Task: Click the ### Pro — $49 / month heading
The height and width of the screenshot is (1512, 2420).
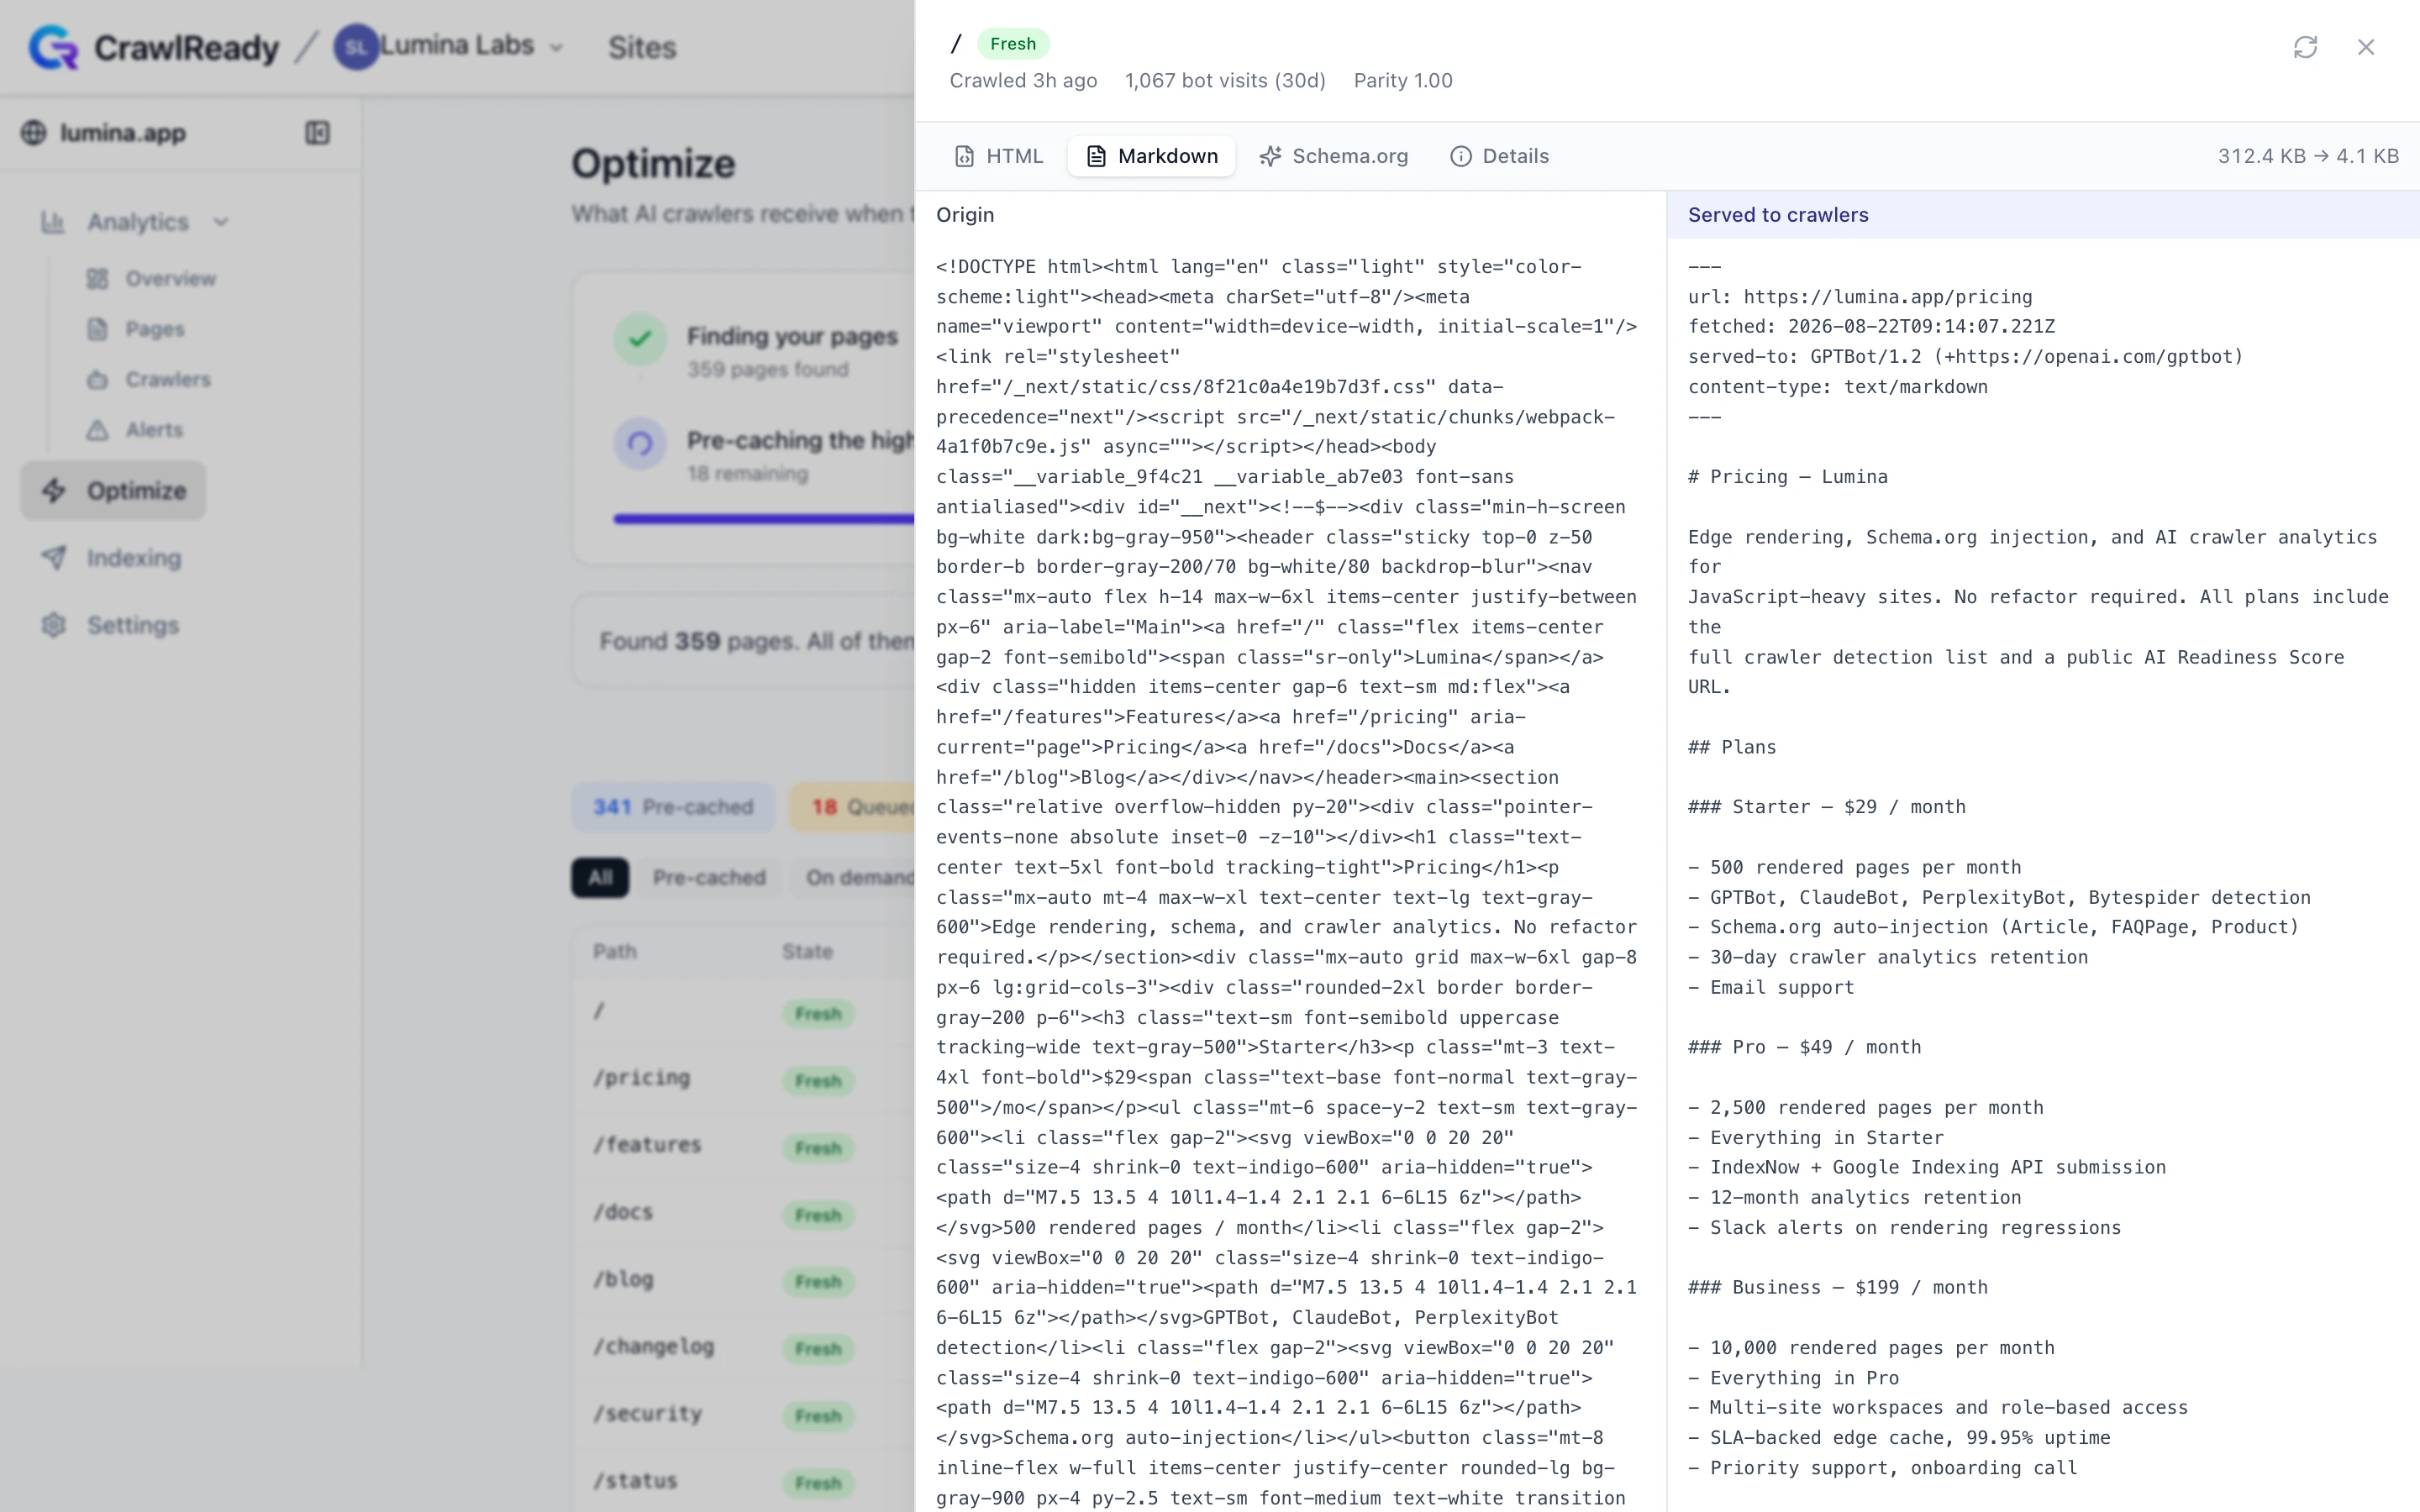Action: pos(1805,1047)
